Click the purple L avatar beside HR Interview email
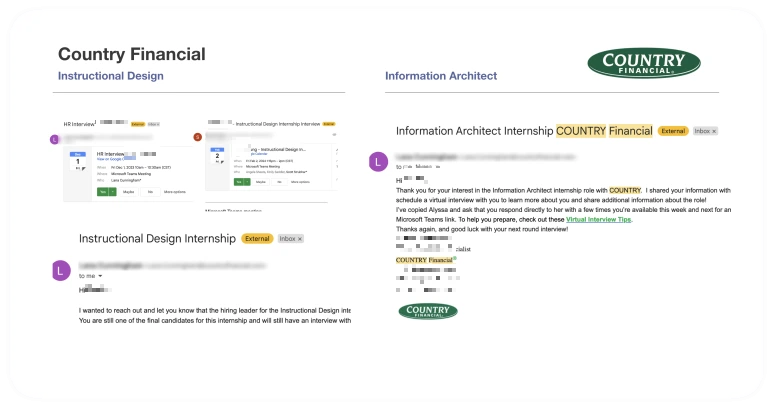 (x=55, y=139)
